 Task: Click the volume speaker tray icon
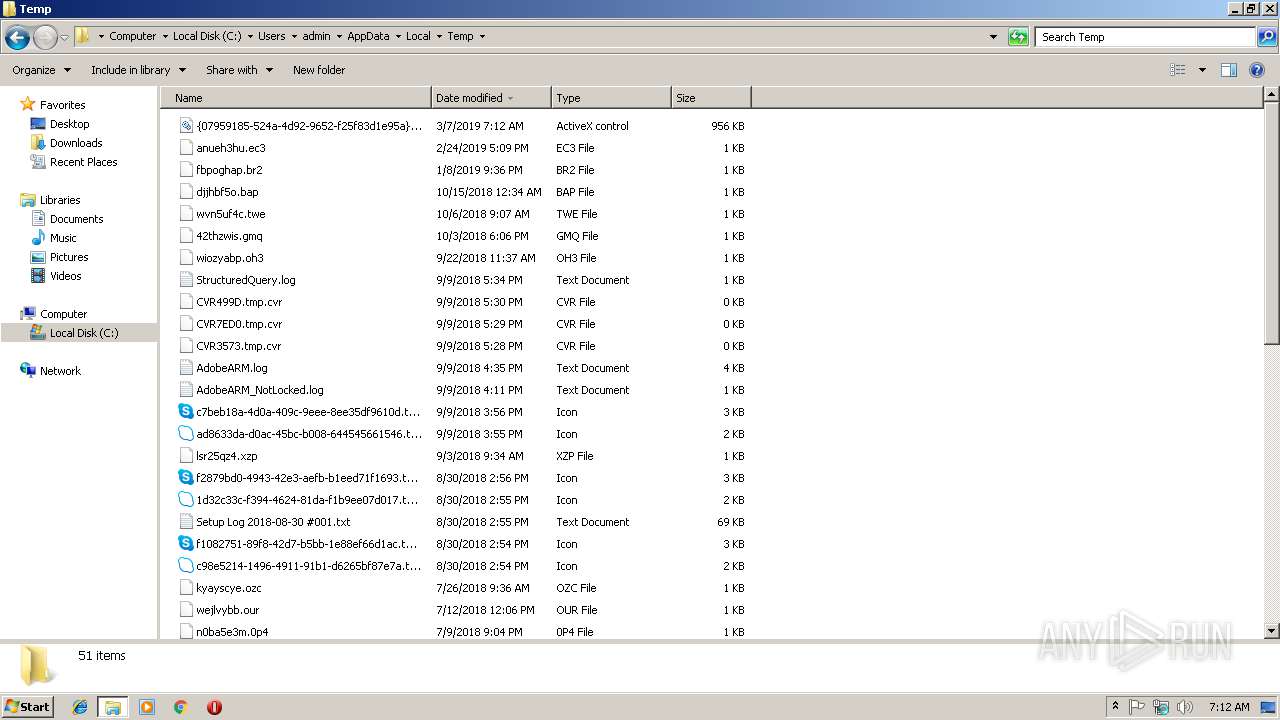click(x=1185, y=707)
